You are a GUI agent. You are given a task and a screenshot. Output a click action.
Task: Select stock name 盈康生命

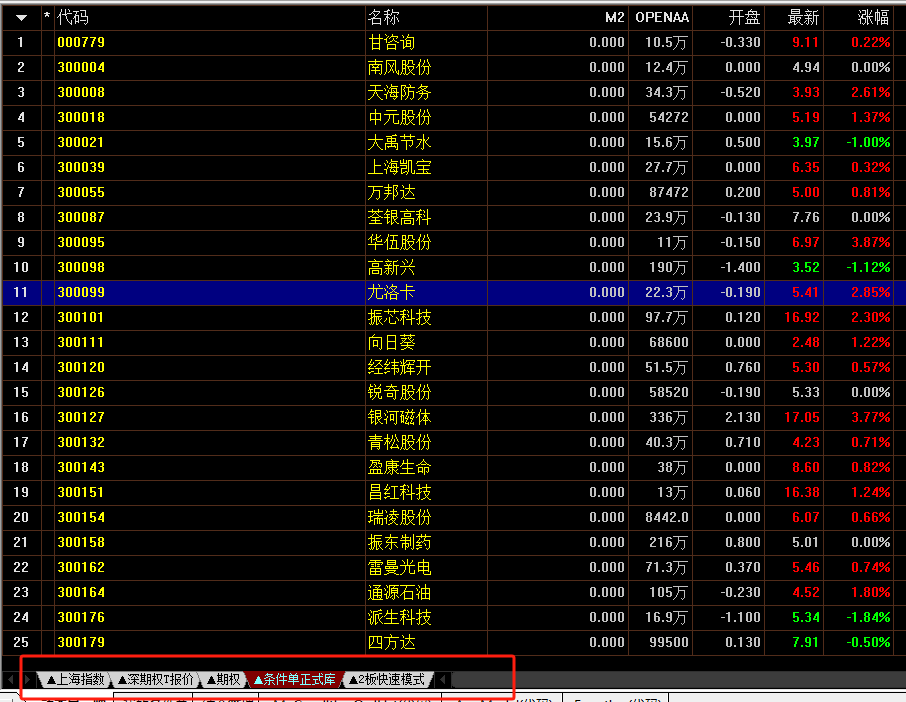(x=399, y=467)
